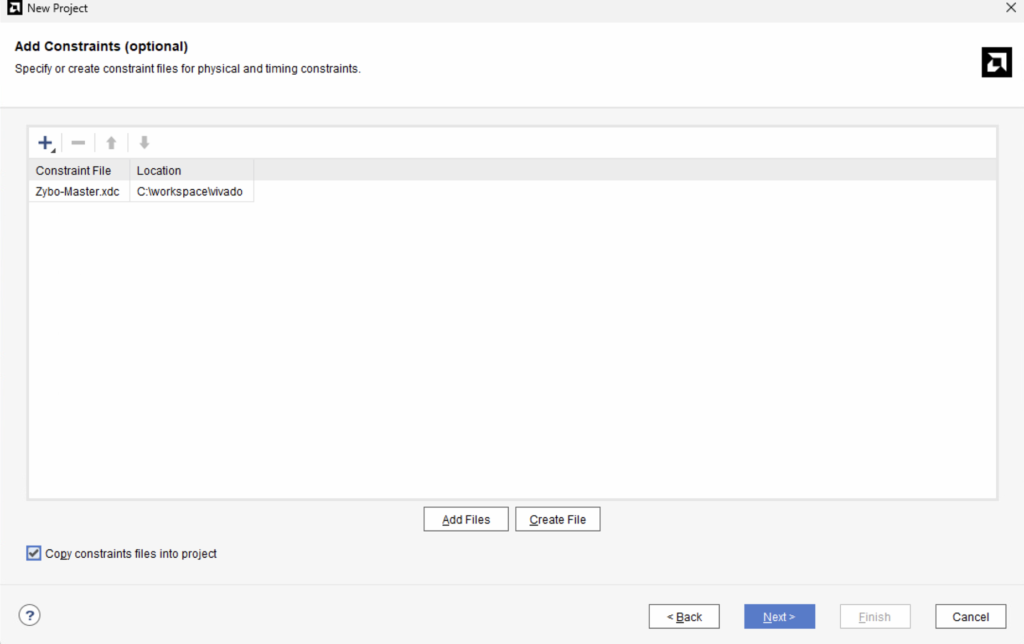Click the application icon in title bar
1024x644 pixels.
[x=14, y=8]
